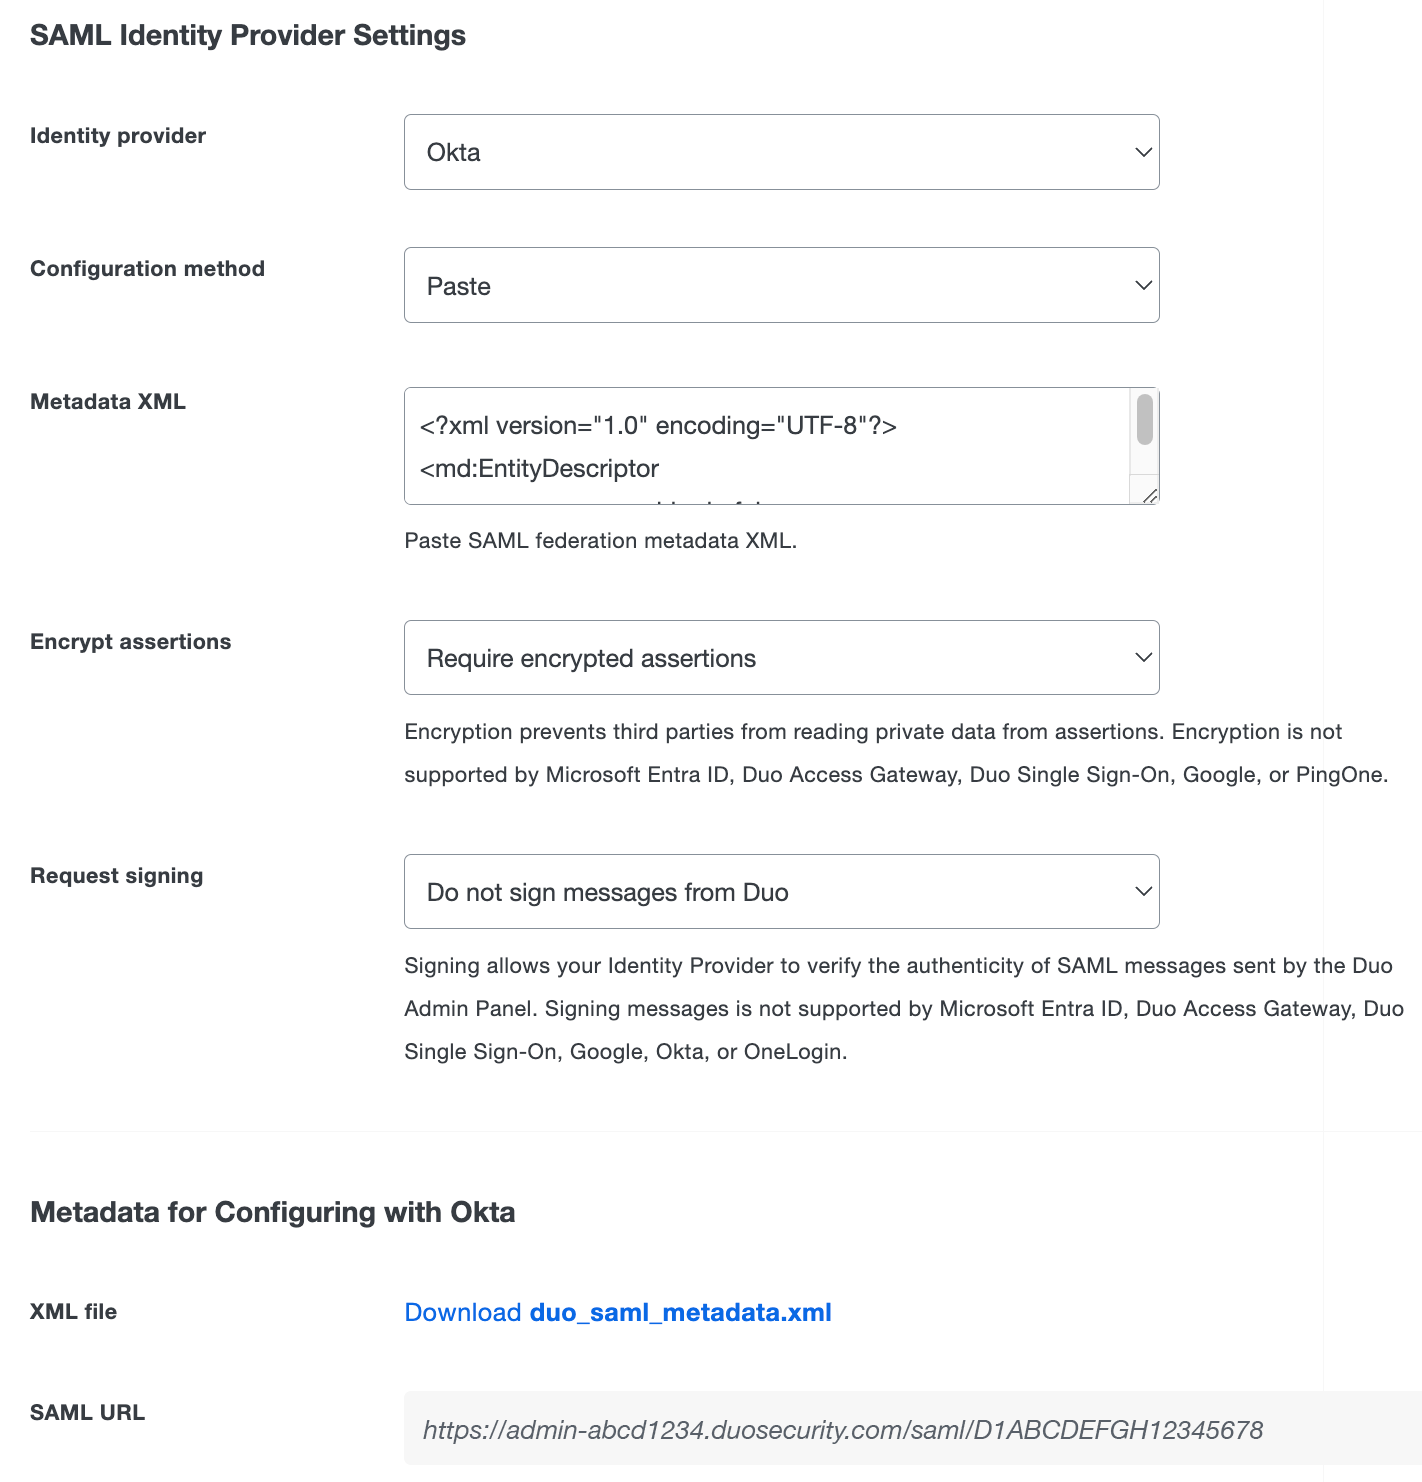Image resolution: width=1422 pixels, height=1482 pixels.
Task: Click the Identity provider dropdown chevron
Action: (x=1143, y=152)
